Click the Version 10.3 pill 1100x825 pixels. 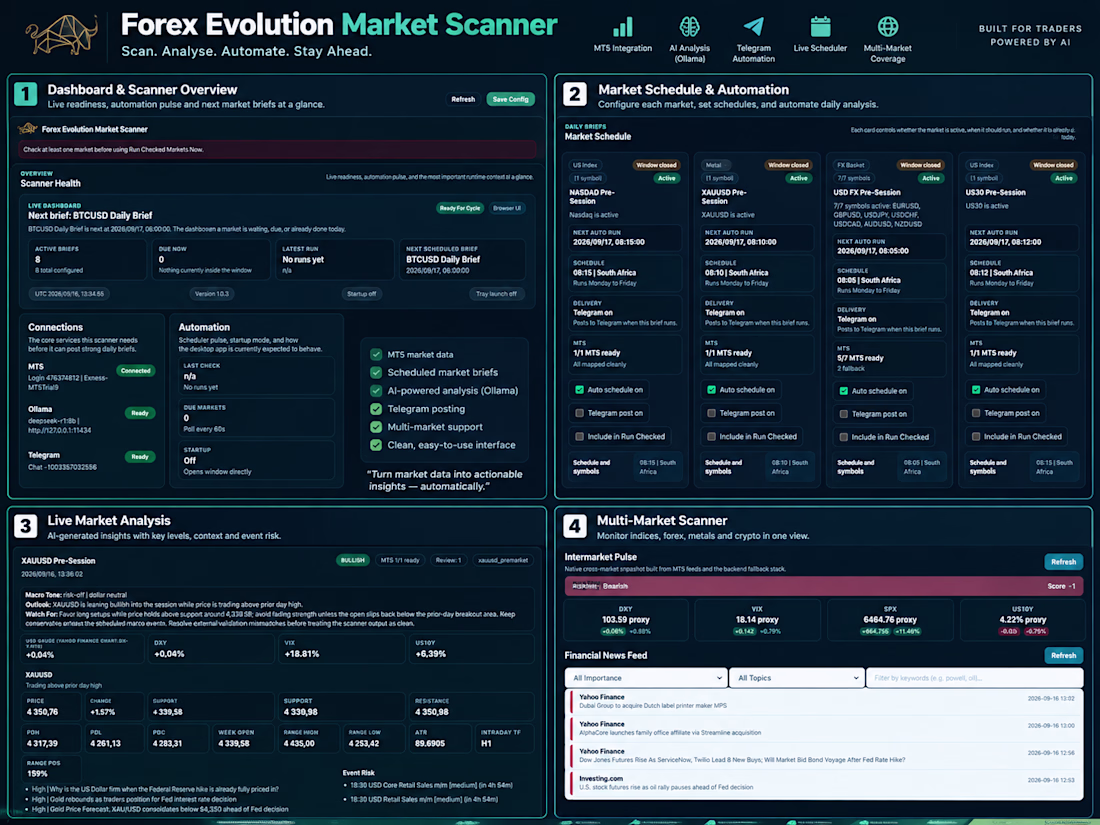212,294
